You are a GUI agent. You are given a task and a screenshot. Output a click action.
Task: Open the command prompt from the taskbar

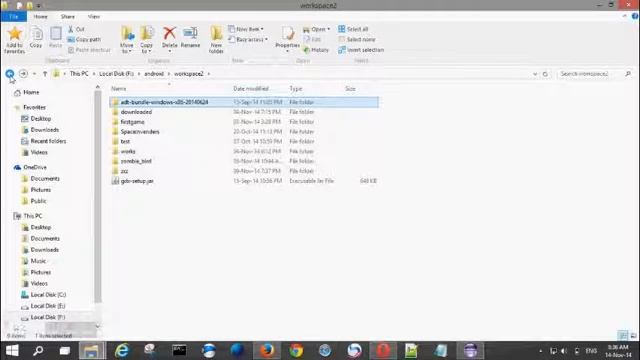[179, 351]
